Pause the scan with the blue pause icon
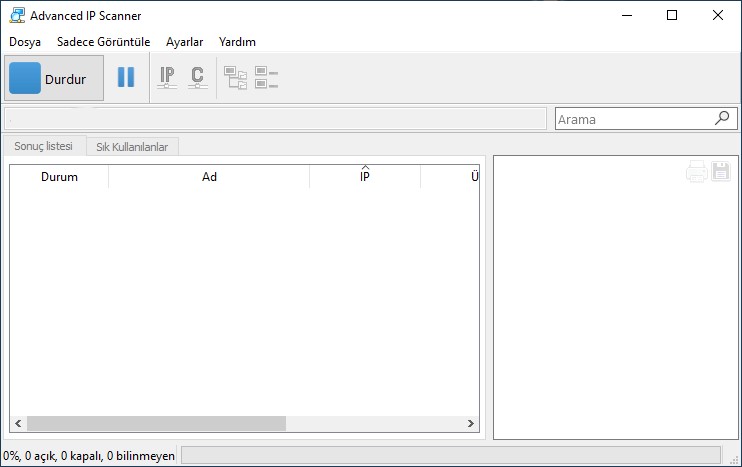The height and width of the screenshot is (467, 742). (x=126, y=77)
